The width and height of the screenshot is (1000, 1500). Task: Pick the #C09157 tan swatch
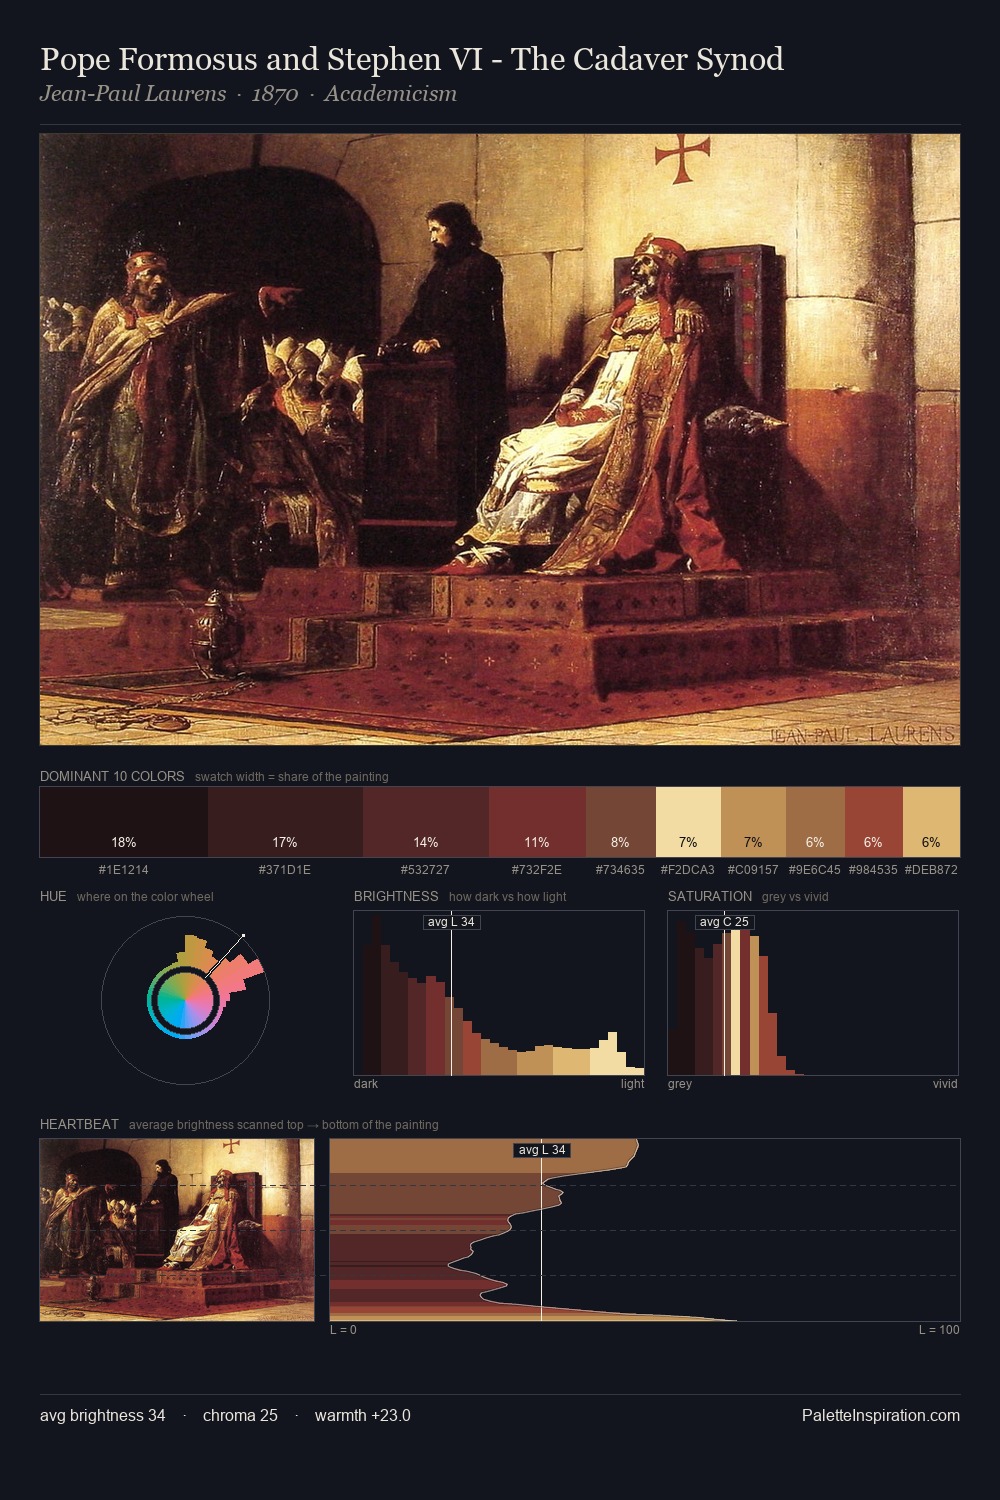pyautogui.click(x=753, y=822)
